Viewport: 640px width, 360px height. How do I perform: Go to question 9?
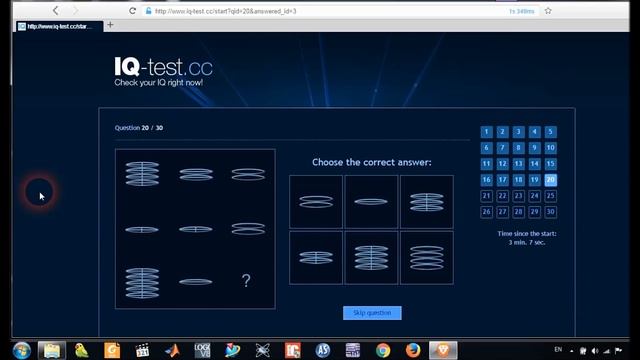534,148
